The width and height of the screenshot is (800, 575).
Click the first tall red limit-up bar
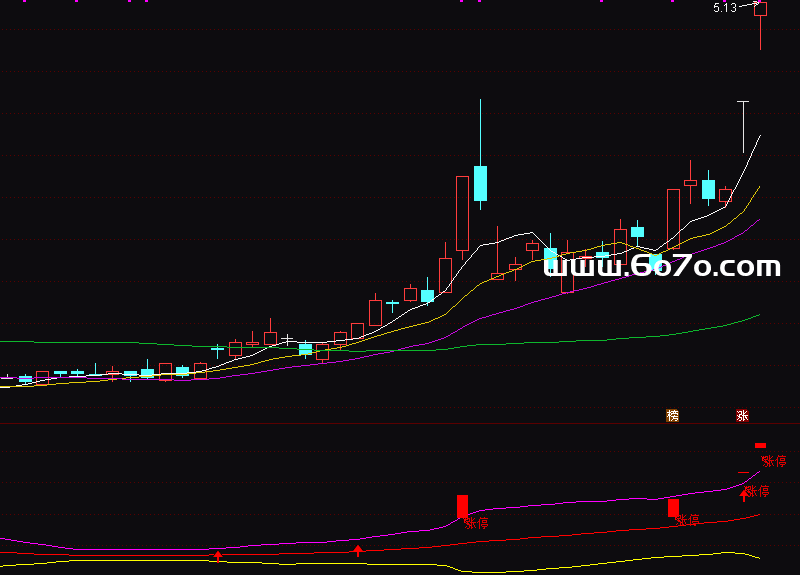[462, 506]
